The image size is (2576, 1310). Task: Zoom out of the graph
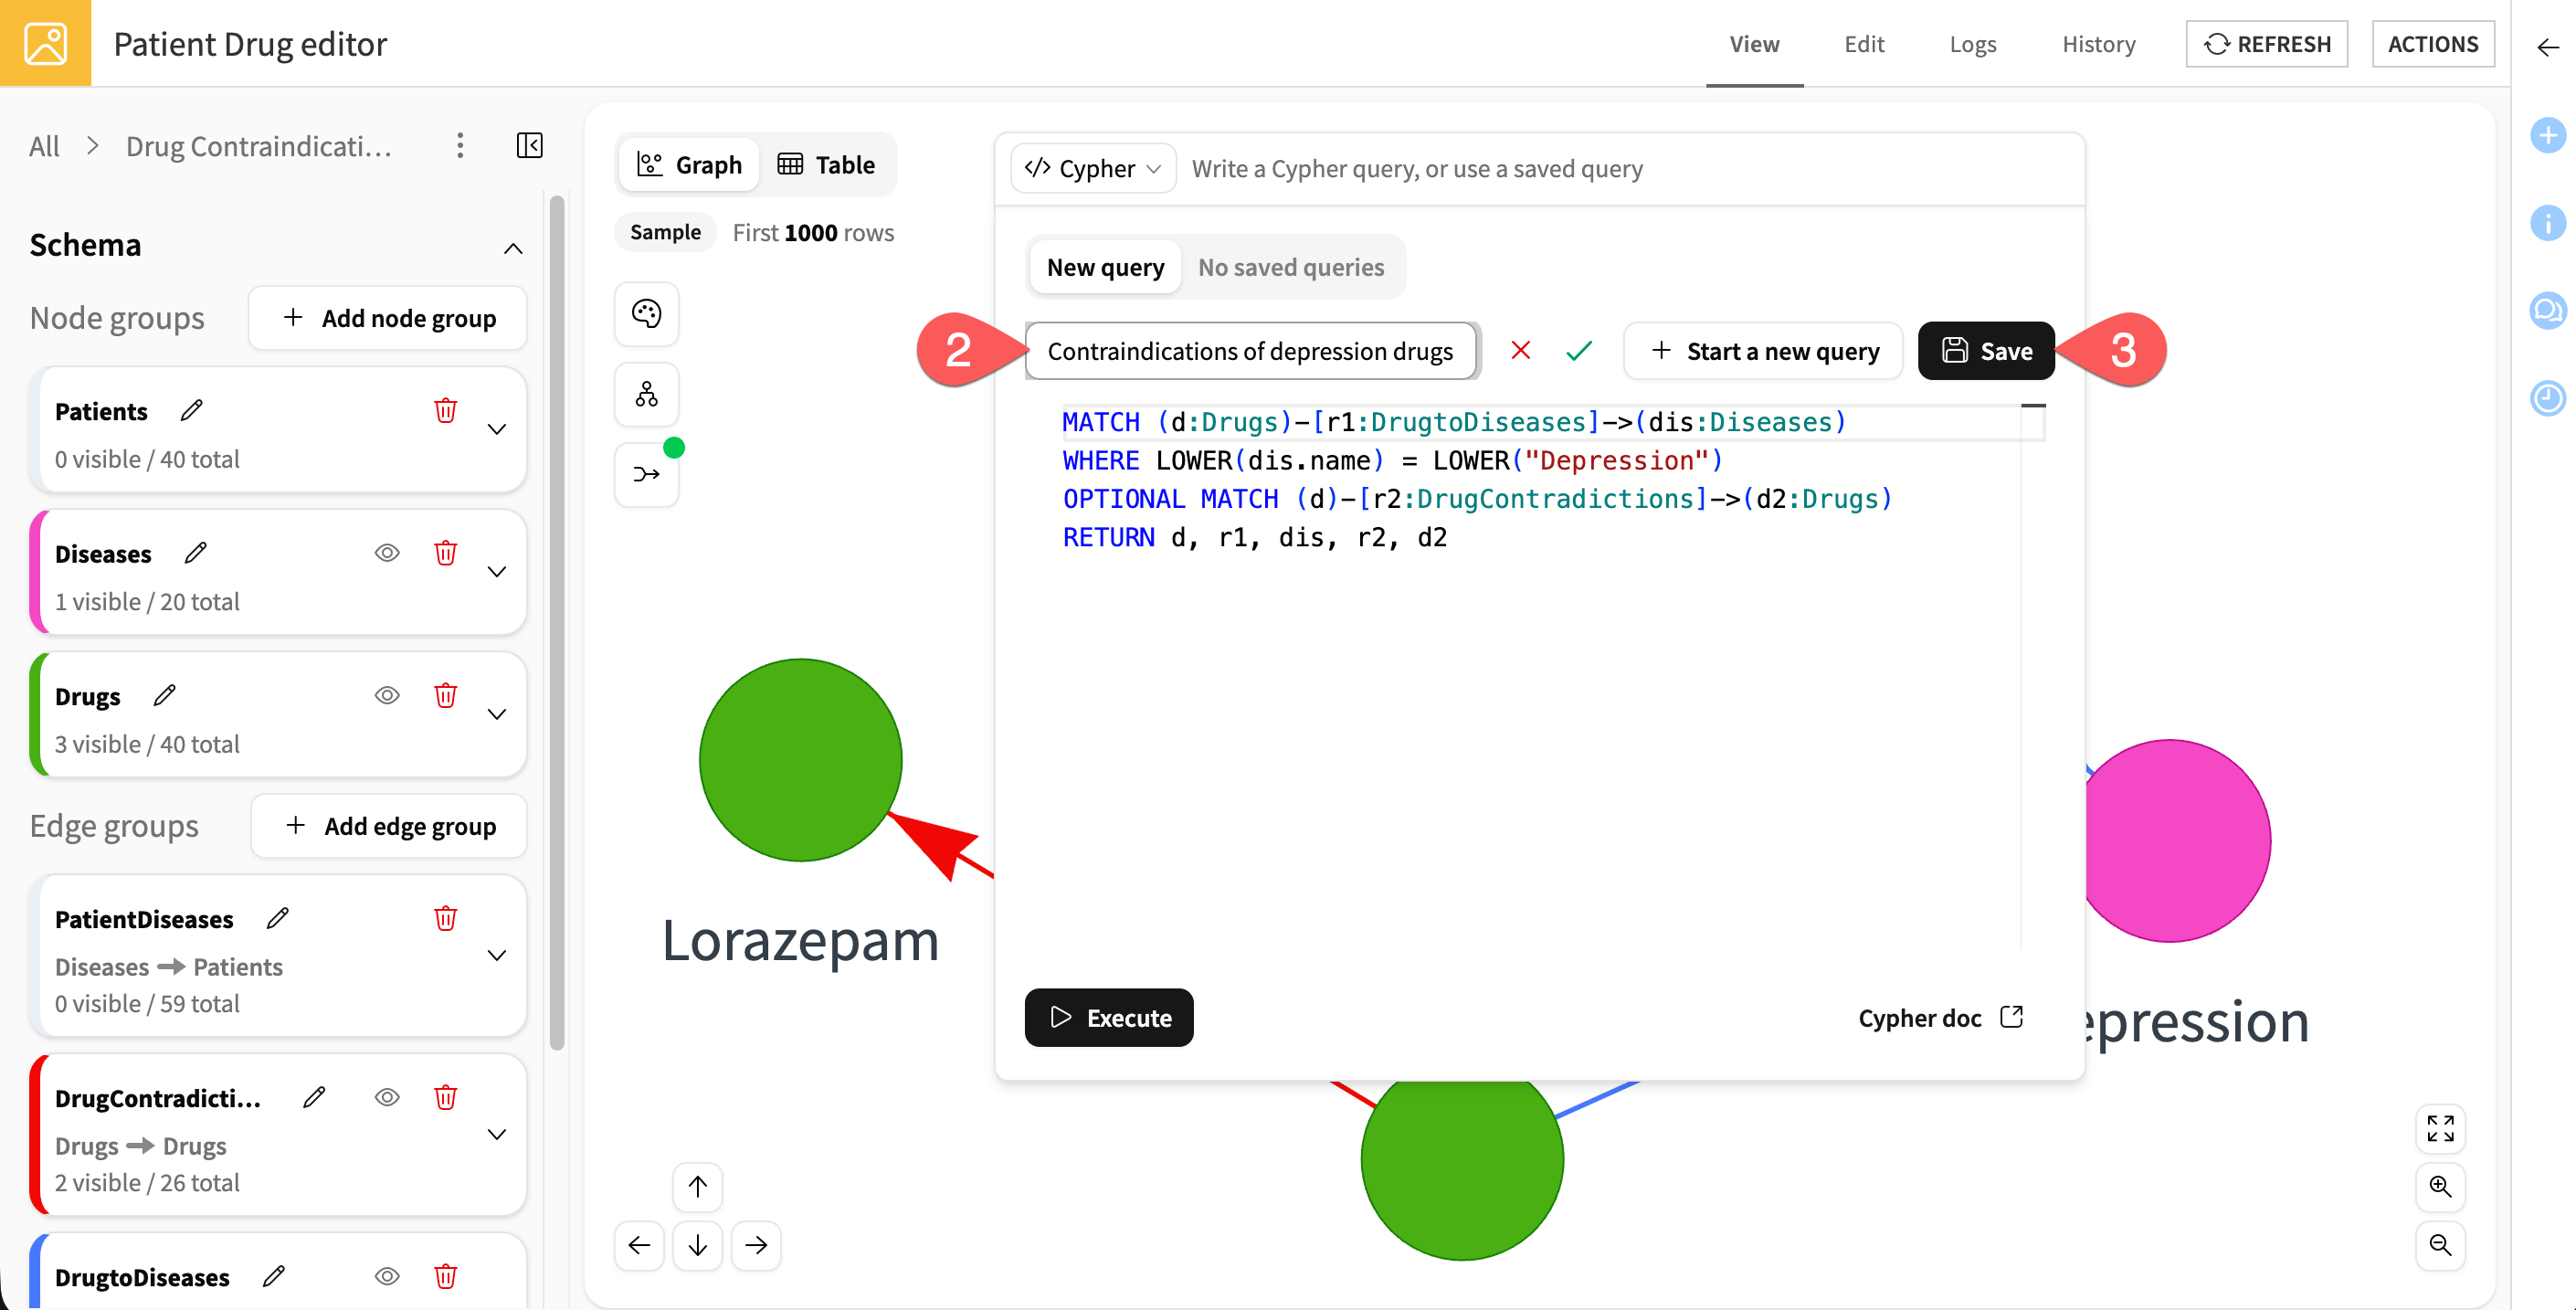2441,1245
